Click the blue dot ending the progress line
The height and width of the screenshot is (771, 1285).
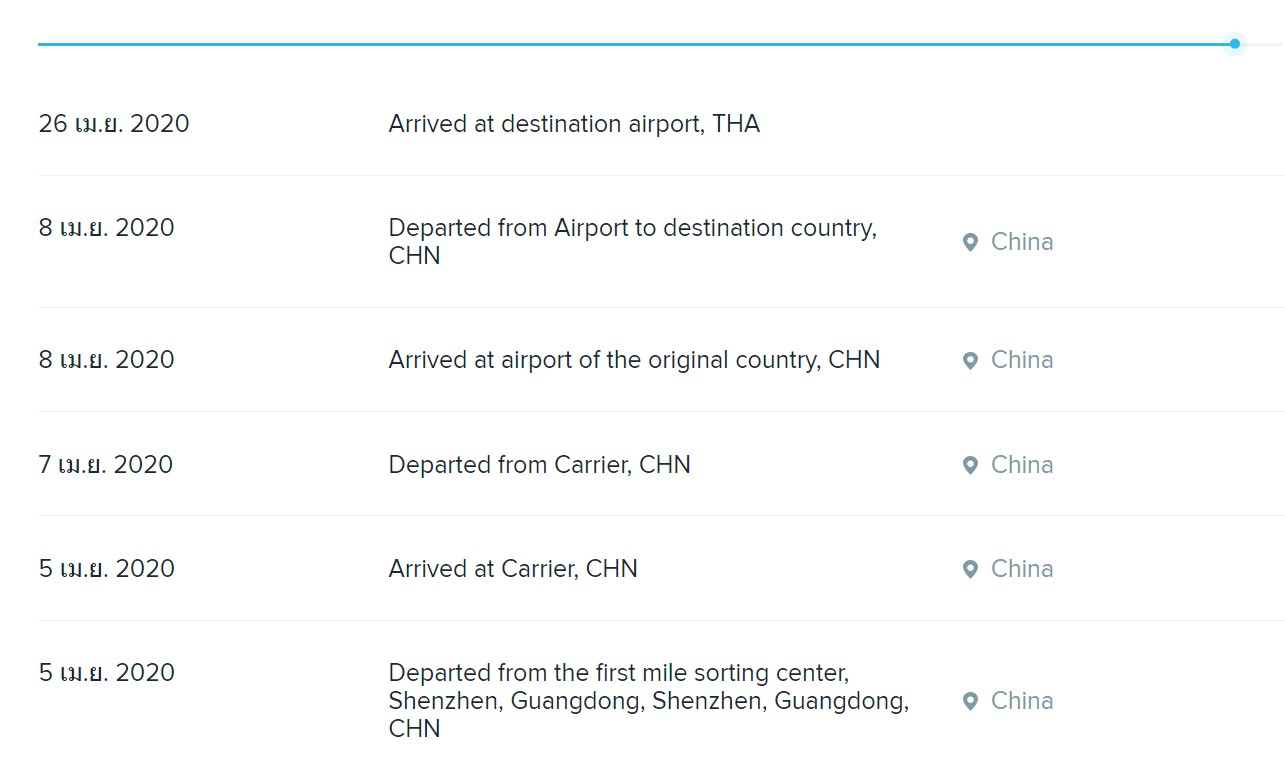(1235, 44)
